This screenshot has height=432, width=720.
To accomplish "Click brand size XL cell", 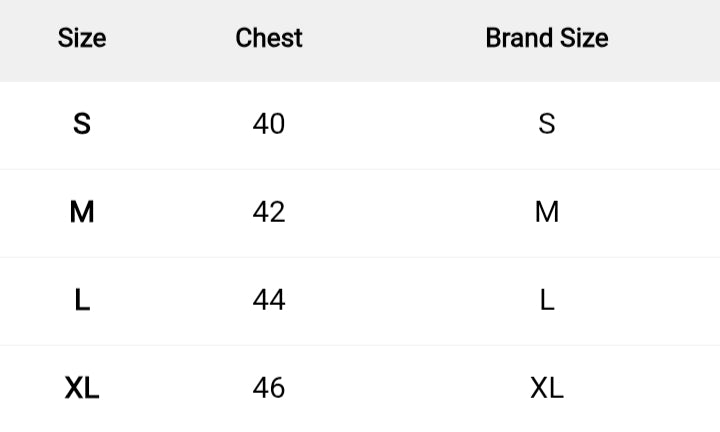I will [x=547, y=388].
